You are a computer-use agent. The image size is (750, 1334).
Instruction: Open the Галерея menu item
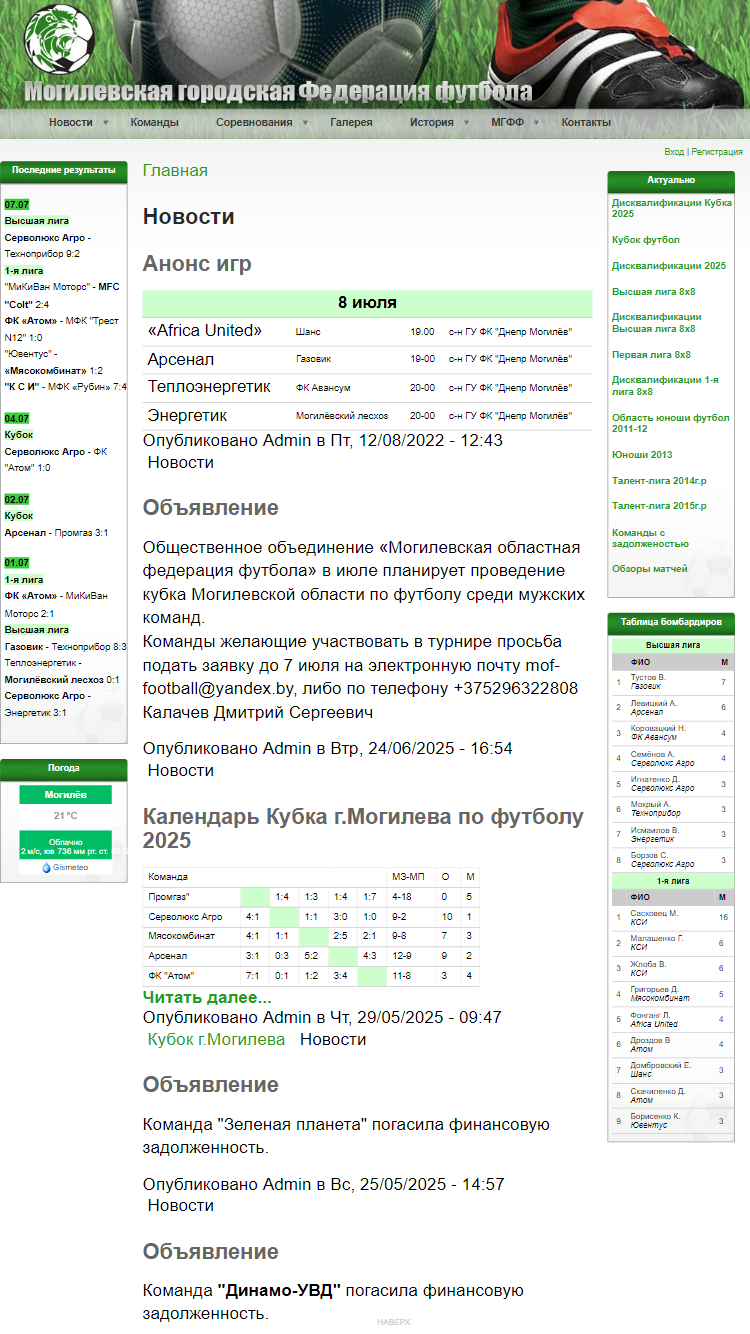click(351, 122)
